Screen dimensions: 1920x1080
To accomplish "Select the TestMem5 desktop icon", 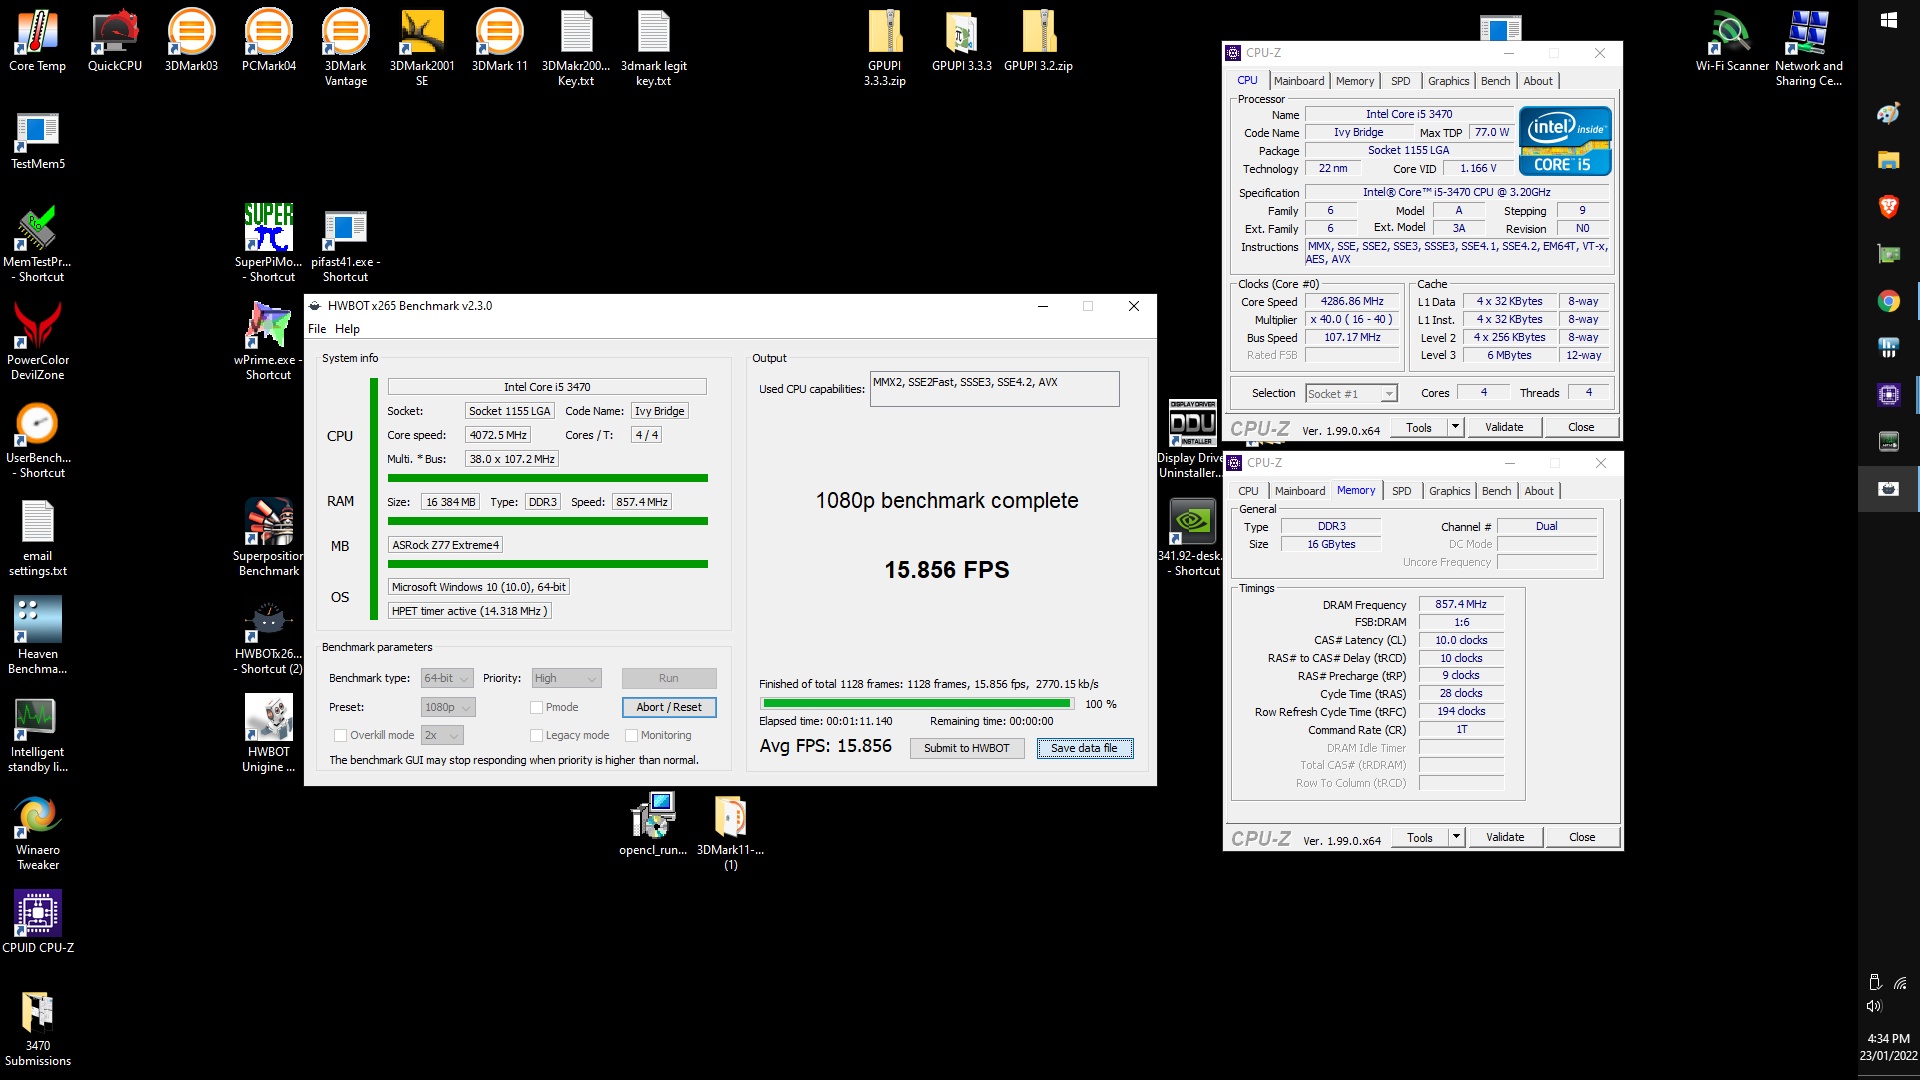I will (x=38, y=140).
